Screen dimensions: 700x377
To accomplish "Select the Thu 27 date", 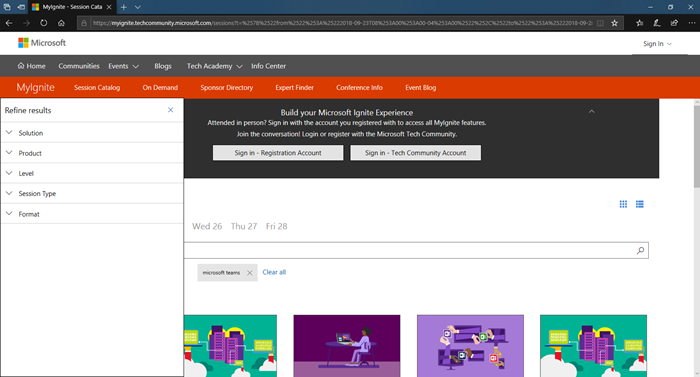I will click(x=244, y=226).
